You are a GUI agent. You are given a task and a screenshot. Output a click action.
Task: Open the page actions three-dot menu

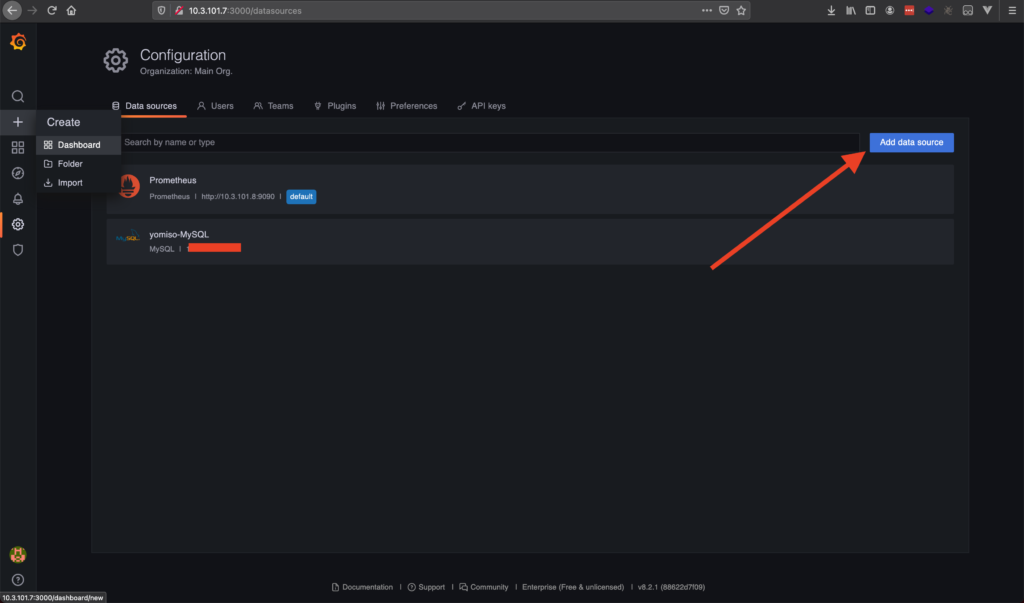point(707,10)
